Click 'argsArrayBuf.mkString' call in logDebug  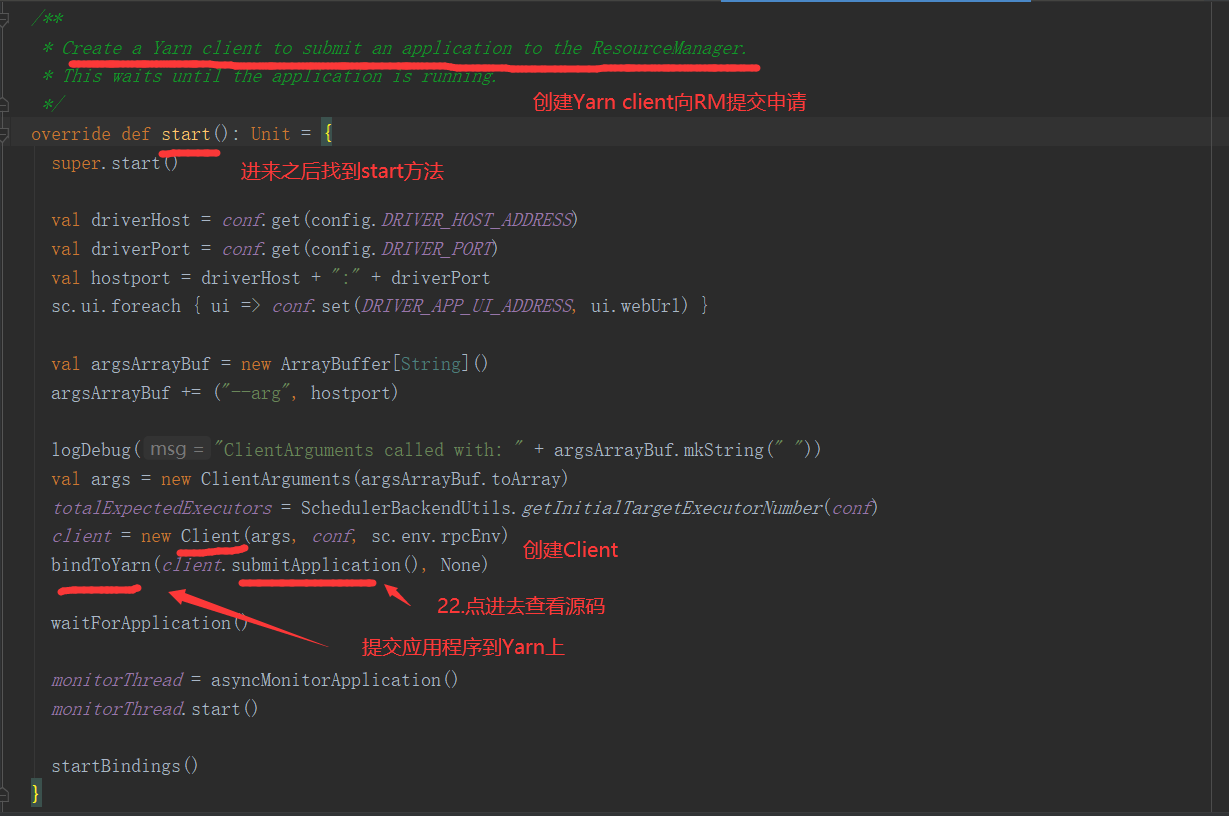[657, 450]
